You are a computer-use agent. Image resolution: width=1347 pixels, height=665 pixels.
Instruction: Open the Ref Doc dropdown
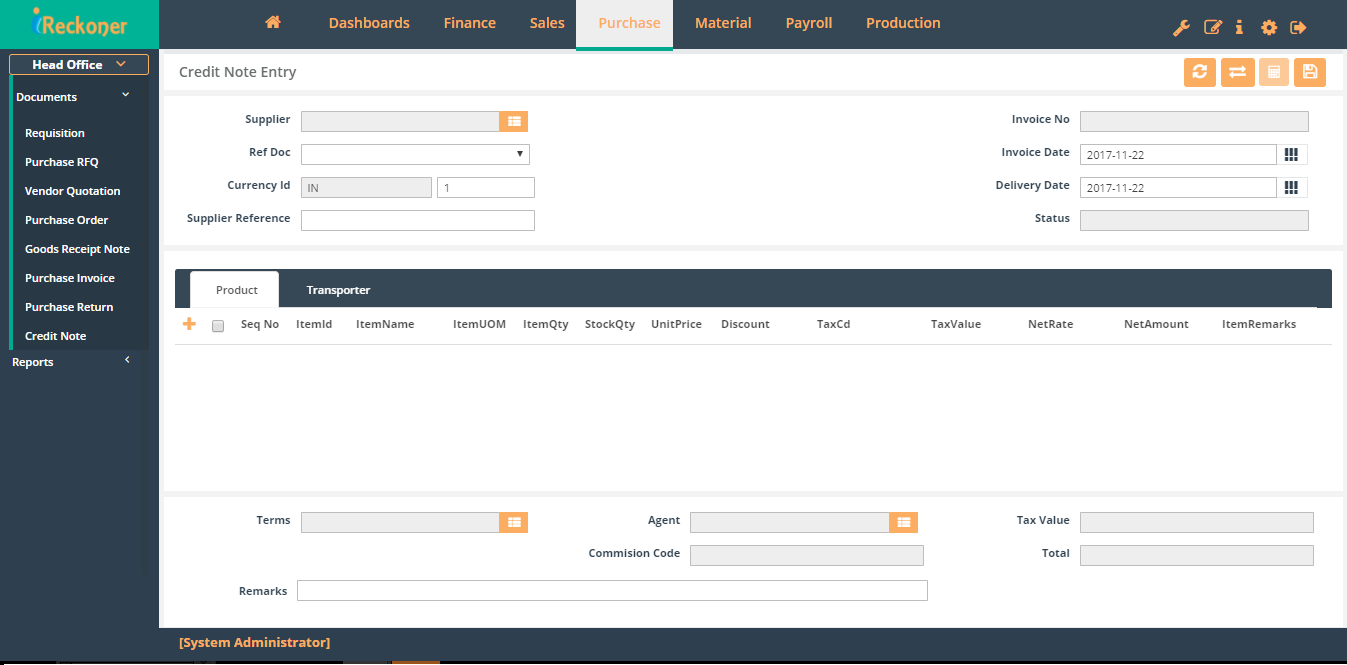[x=519, y=153]
